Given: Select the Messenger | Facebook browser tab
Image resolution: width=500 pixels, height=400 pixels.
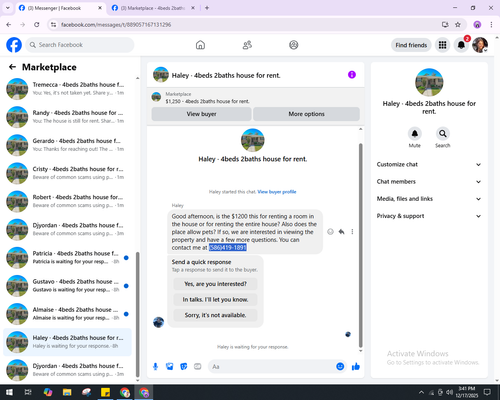Looking at the screenshot, I should [x=60, y=8].
